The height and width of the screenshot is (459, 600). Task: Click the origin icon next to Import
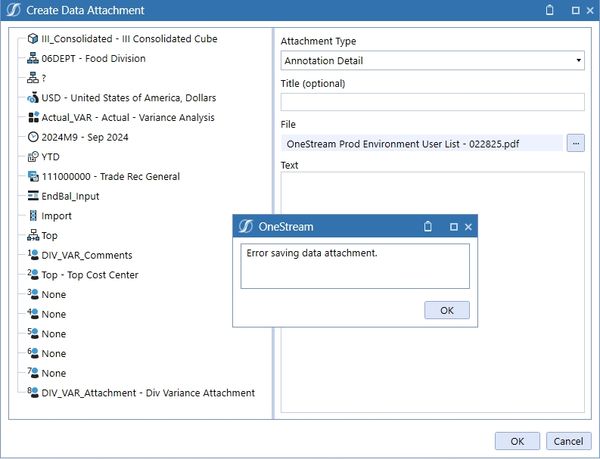pos(33,216)
